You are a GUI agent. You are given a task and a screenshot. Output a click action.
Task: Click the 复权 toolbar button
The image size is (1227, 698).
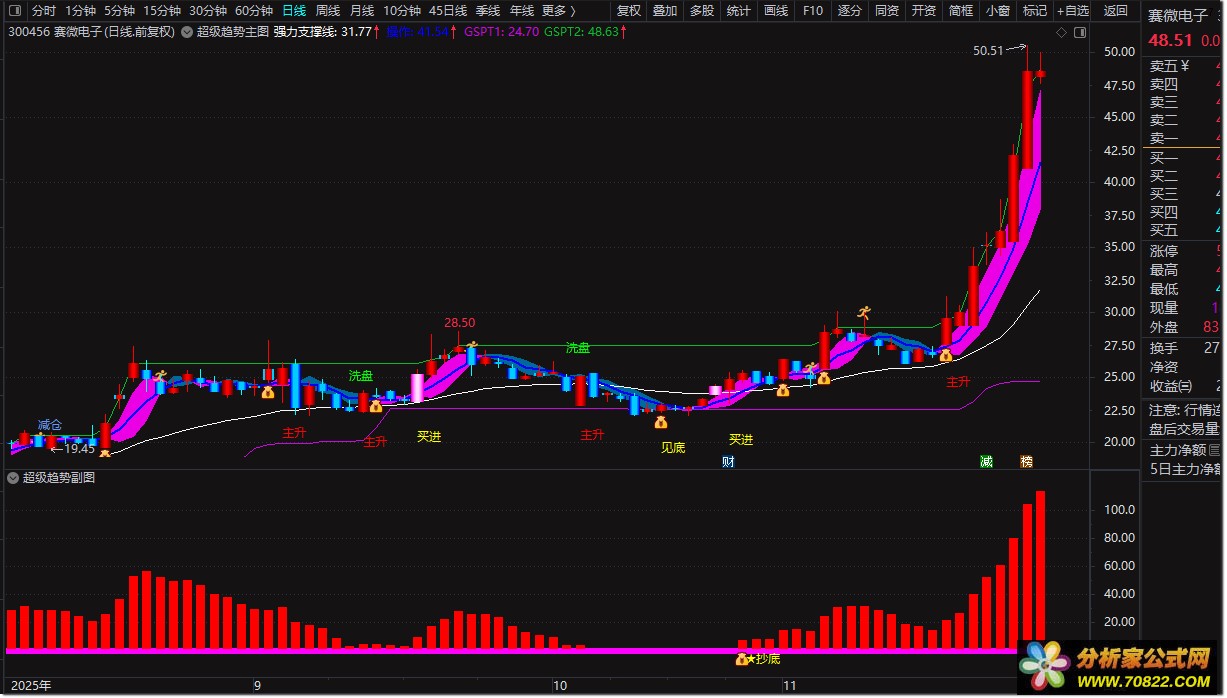[629, 11]
